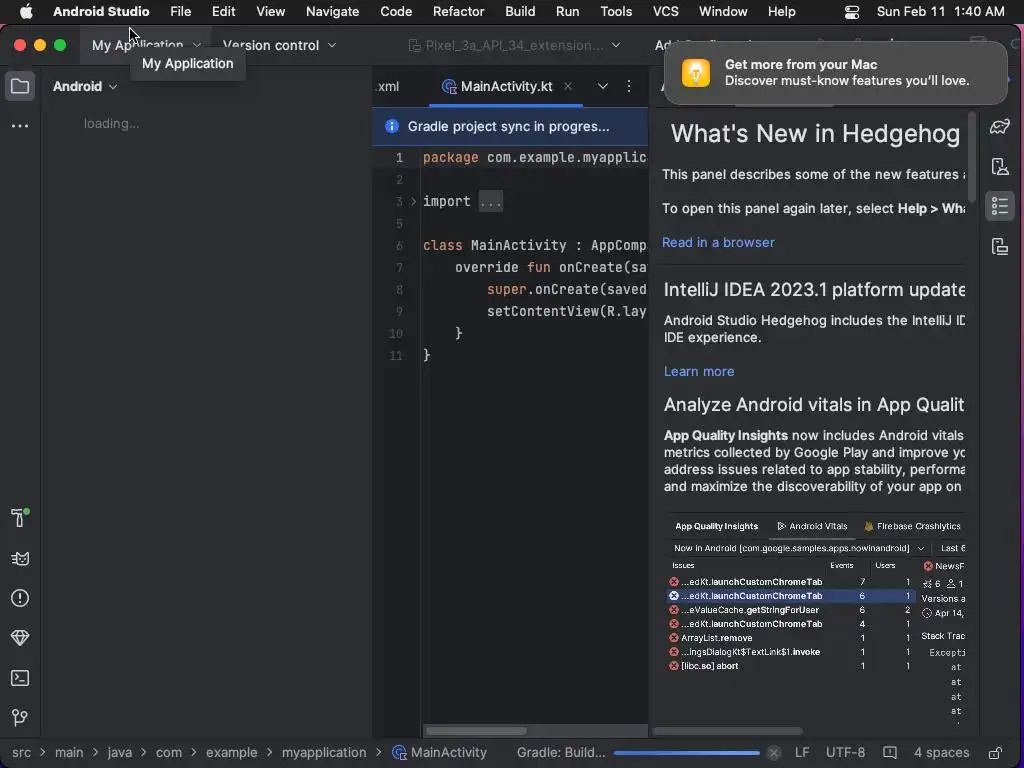Click the Gradle project sync in progress banner text
The height and width of the screenshot is (768, 1024).
(508, 126)
